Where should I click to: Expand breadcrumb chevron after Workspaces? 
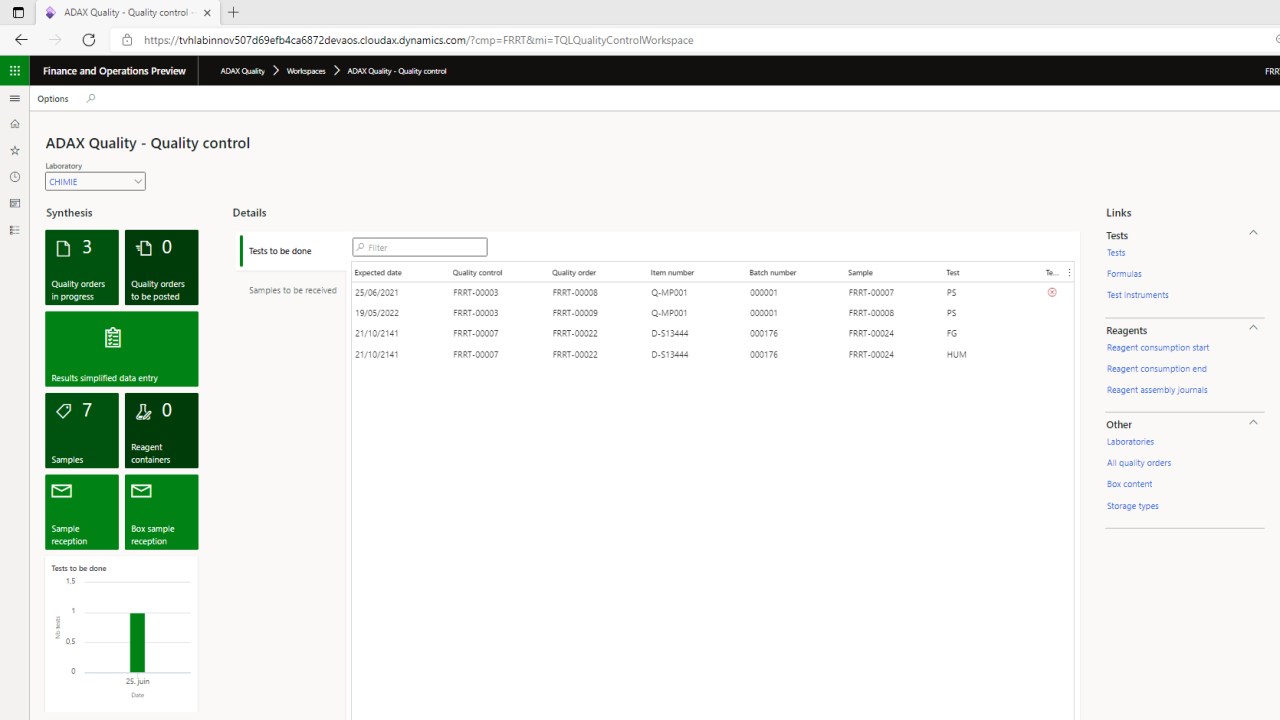(337, 71)
